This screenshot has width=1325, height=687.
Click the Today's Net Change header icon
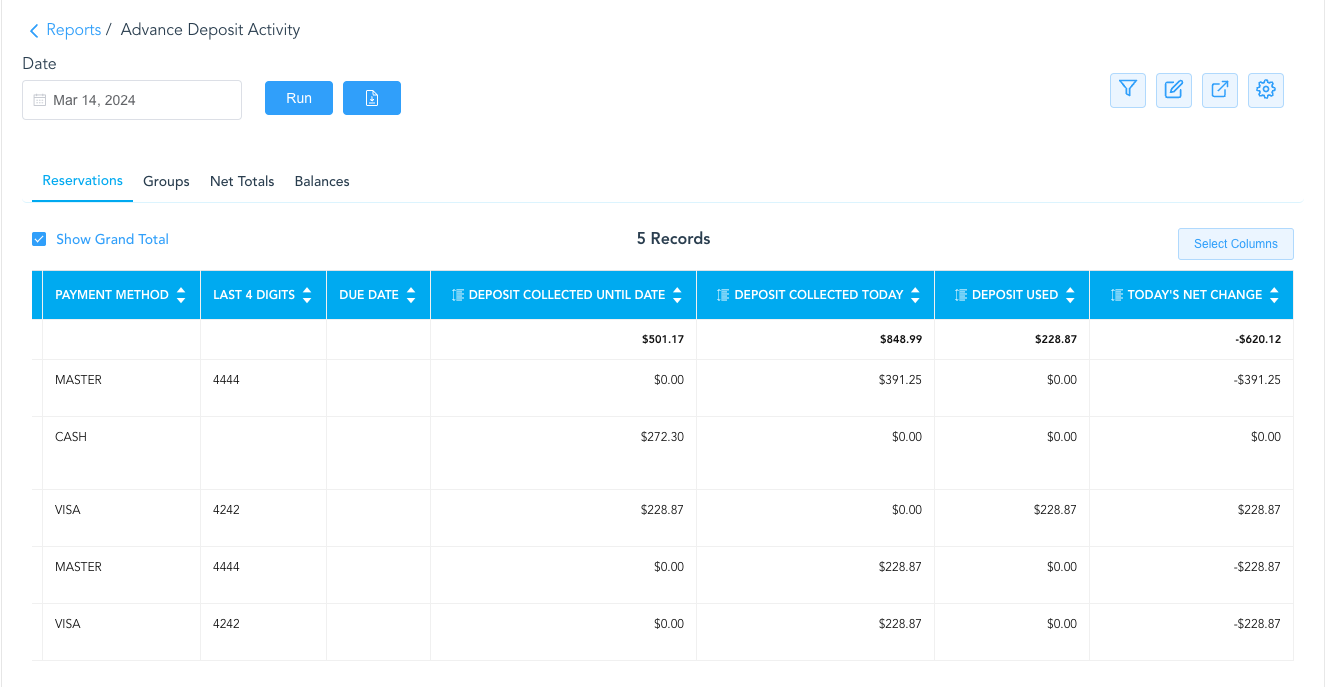tap(1116, 295)
